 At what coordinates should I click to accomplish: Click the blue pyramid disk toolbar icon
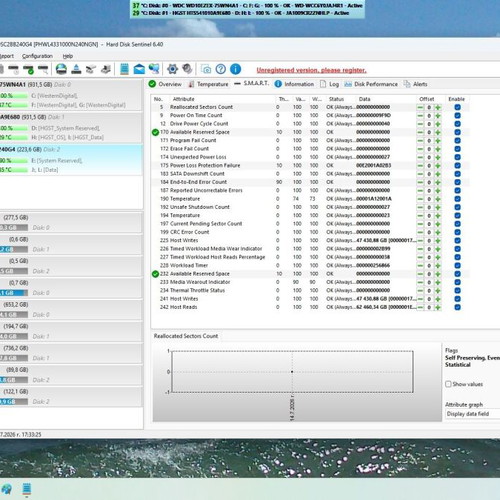coord(76,69)
